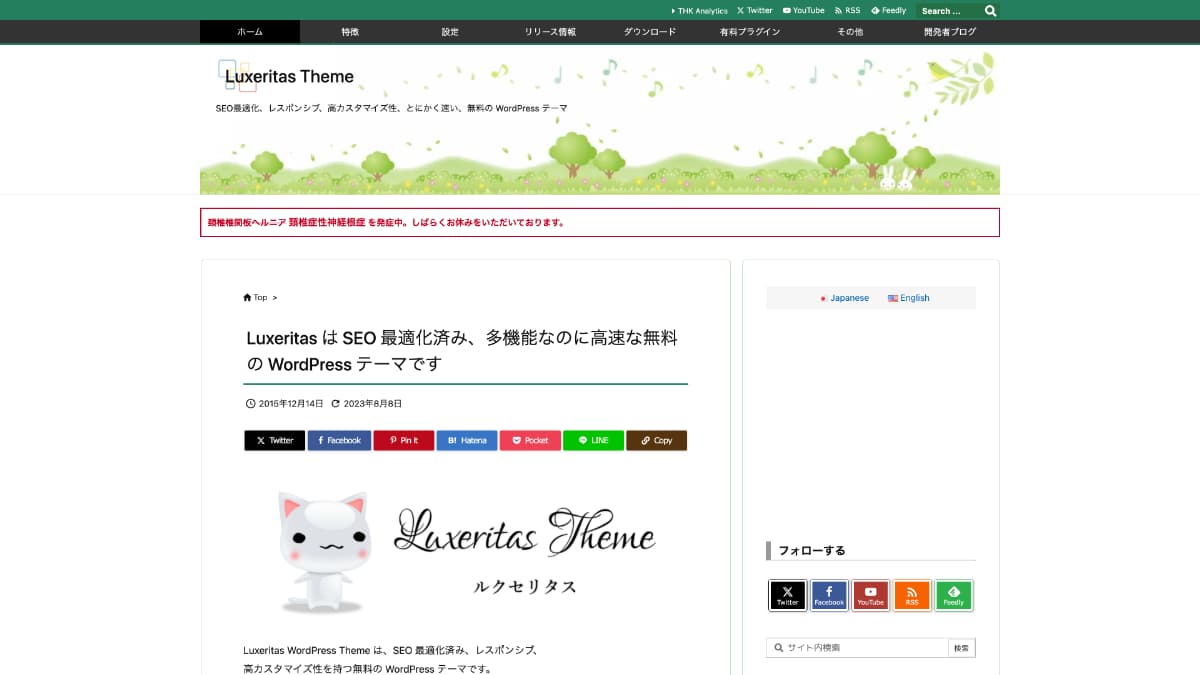Image resolution: width=1200 pixels, height=675 pixels.
Task: Share with the green LINE button
Action: click(x=593, y=440)
